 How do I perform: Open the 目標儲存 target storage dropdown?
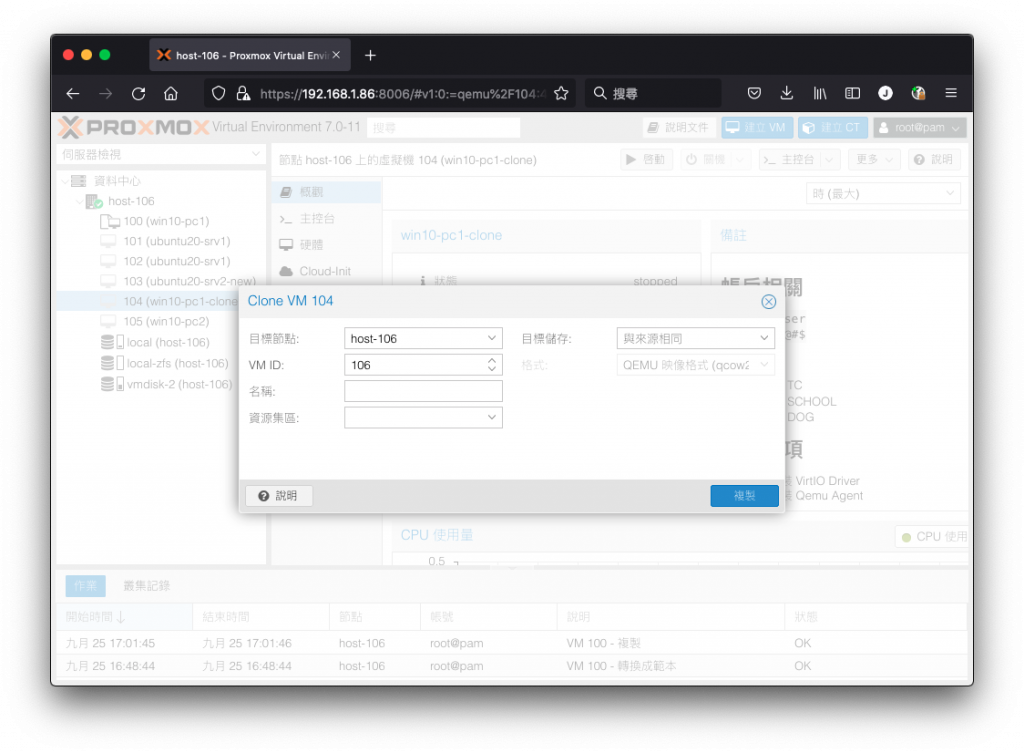[696, 338]
